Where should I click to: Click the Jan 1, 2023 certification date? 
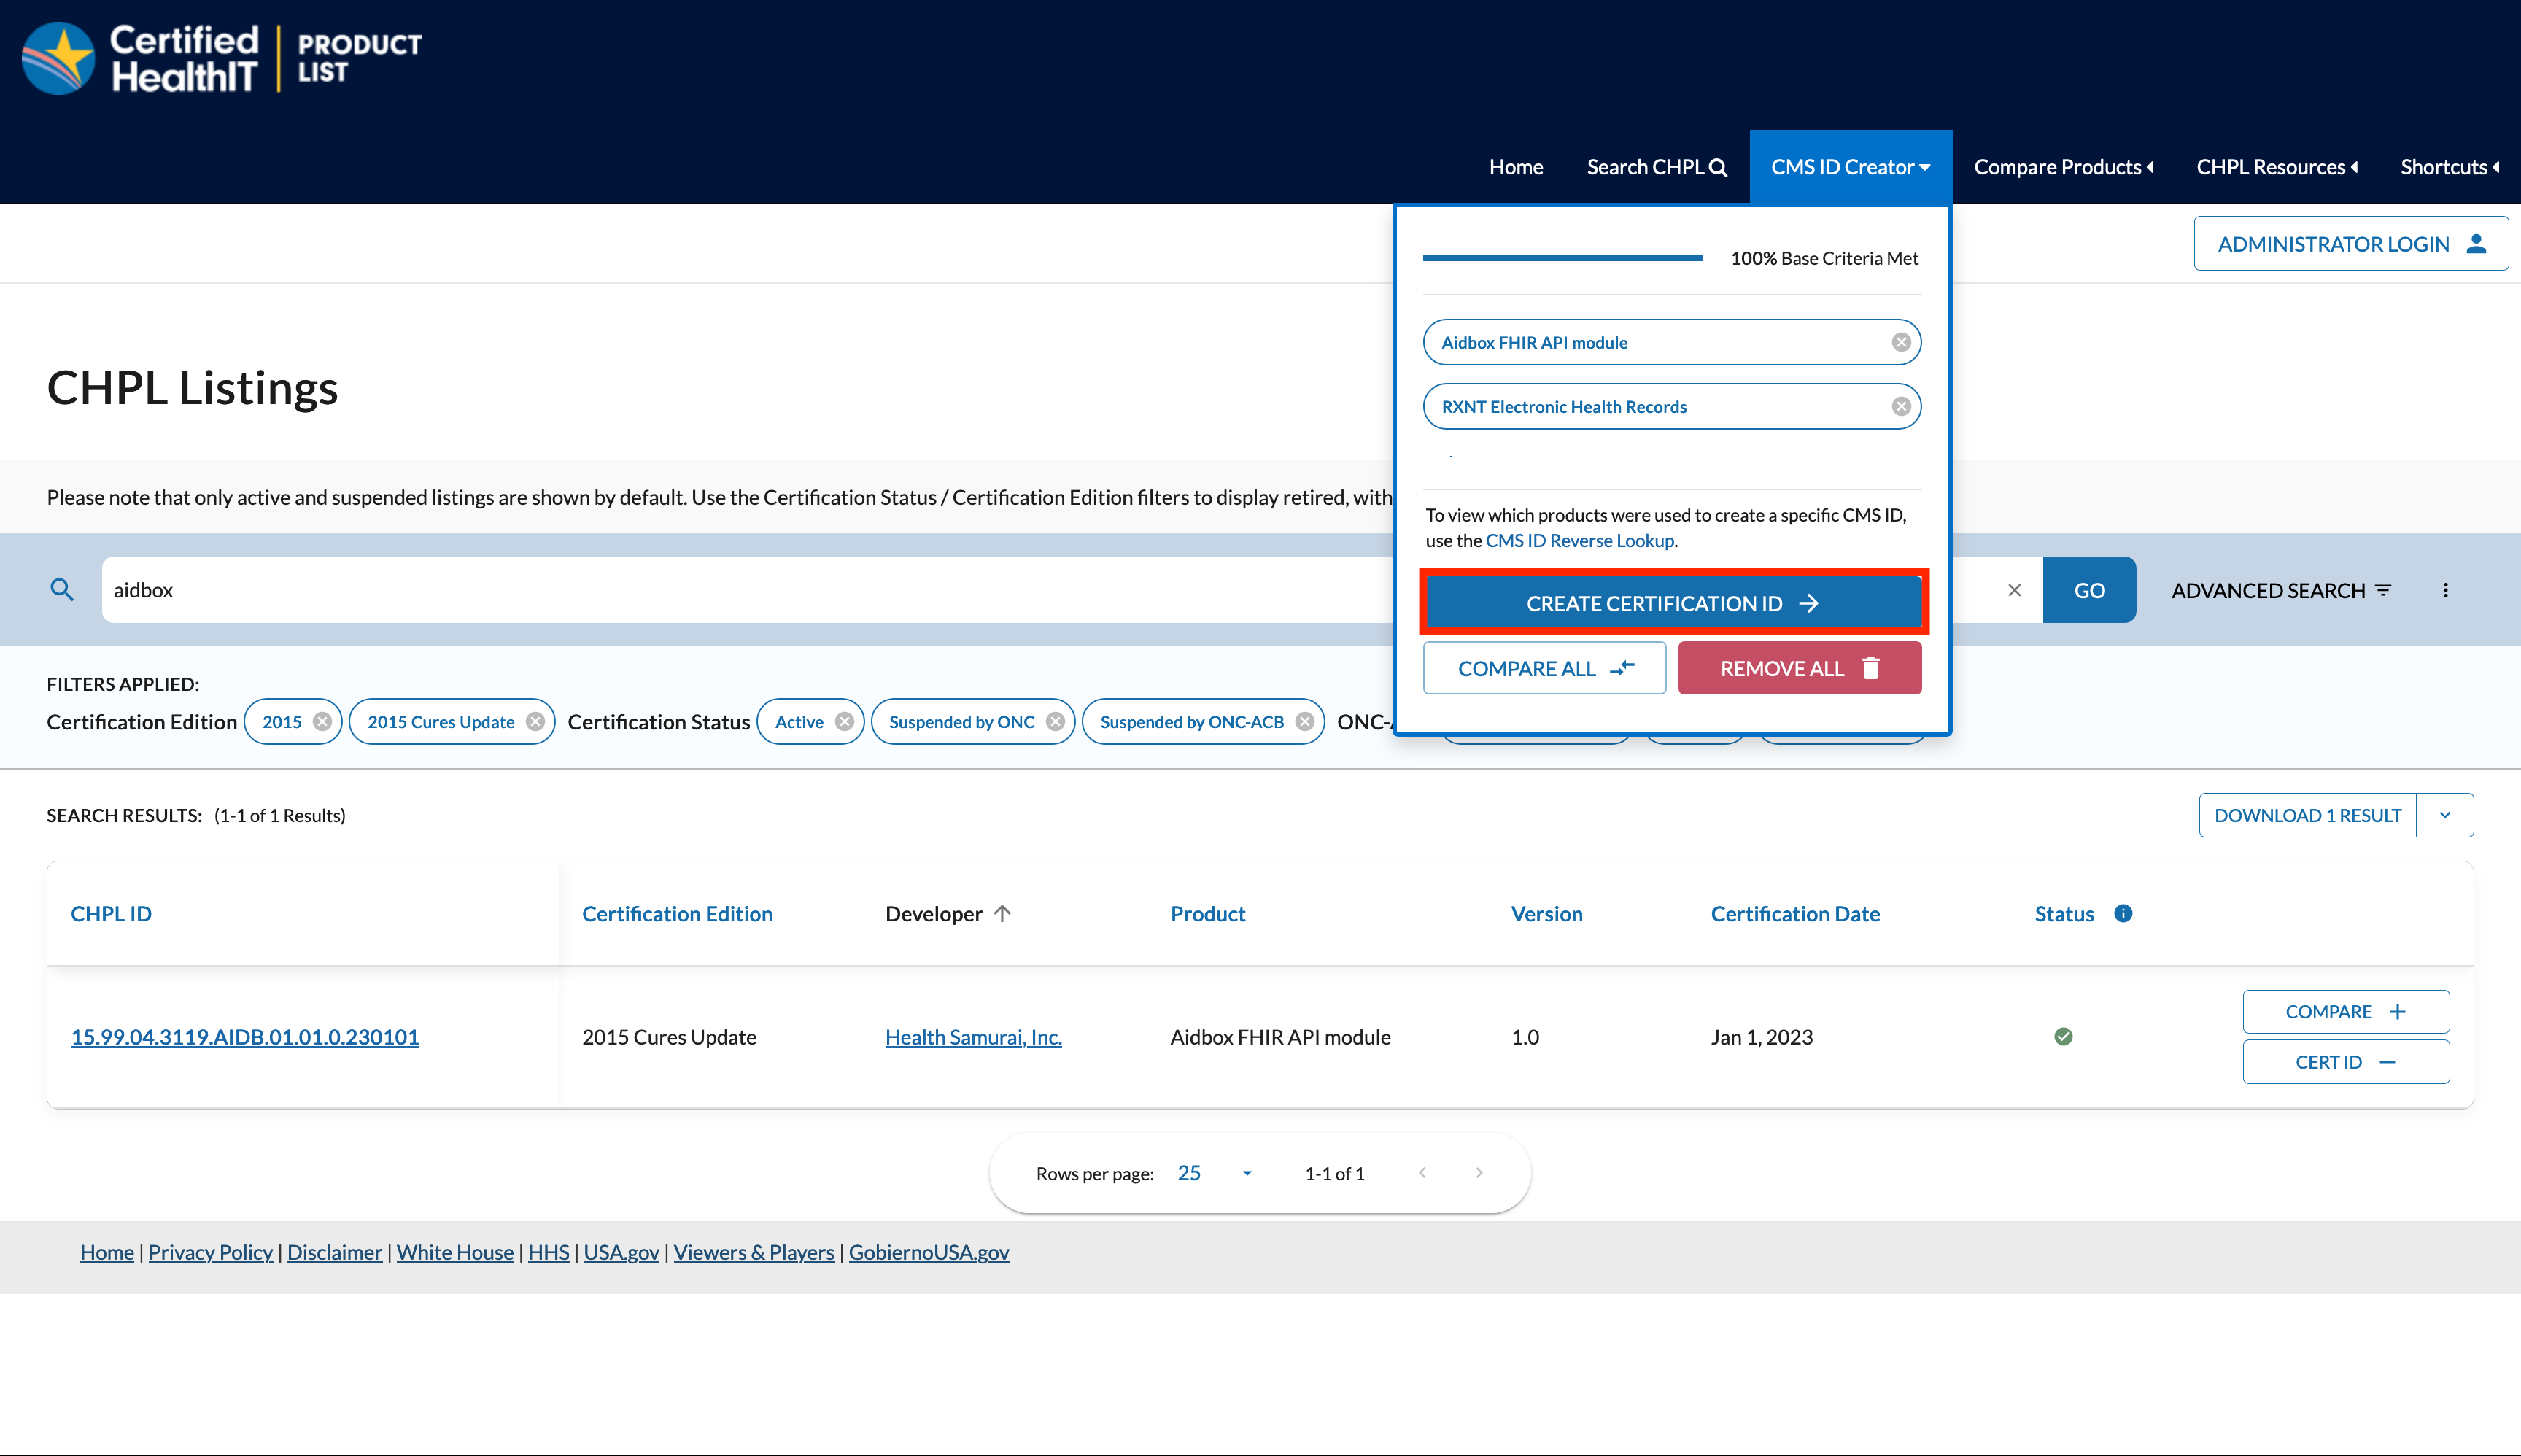tap(1761, 1037)
